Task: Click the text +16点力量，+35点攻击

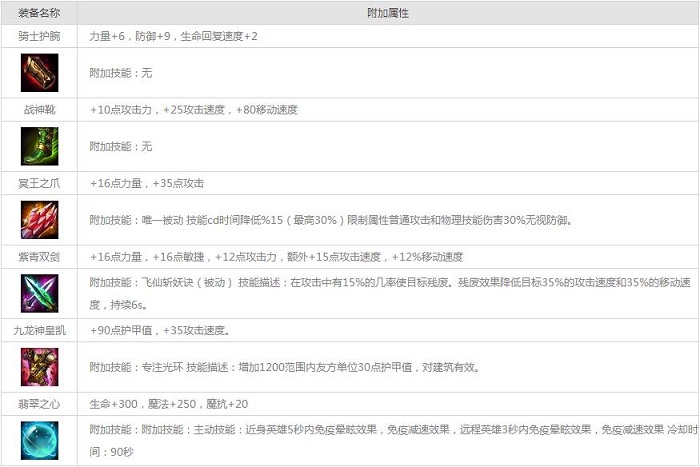Action: click(x=147, y=183)
